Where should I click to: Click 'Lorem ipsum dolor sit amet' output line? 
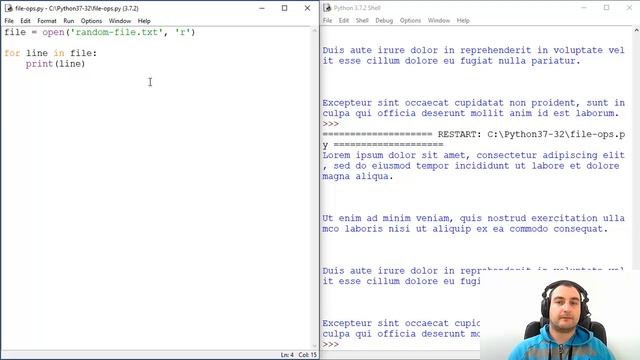[473, 156]
